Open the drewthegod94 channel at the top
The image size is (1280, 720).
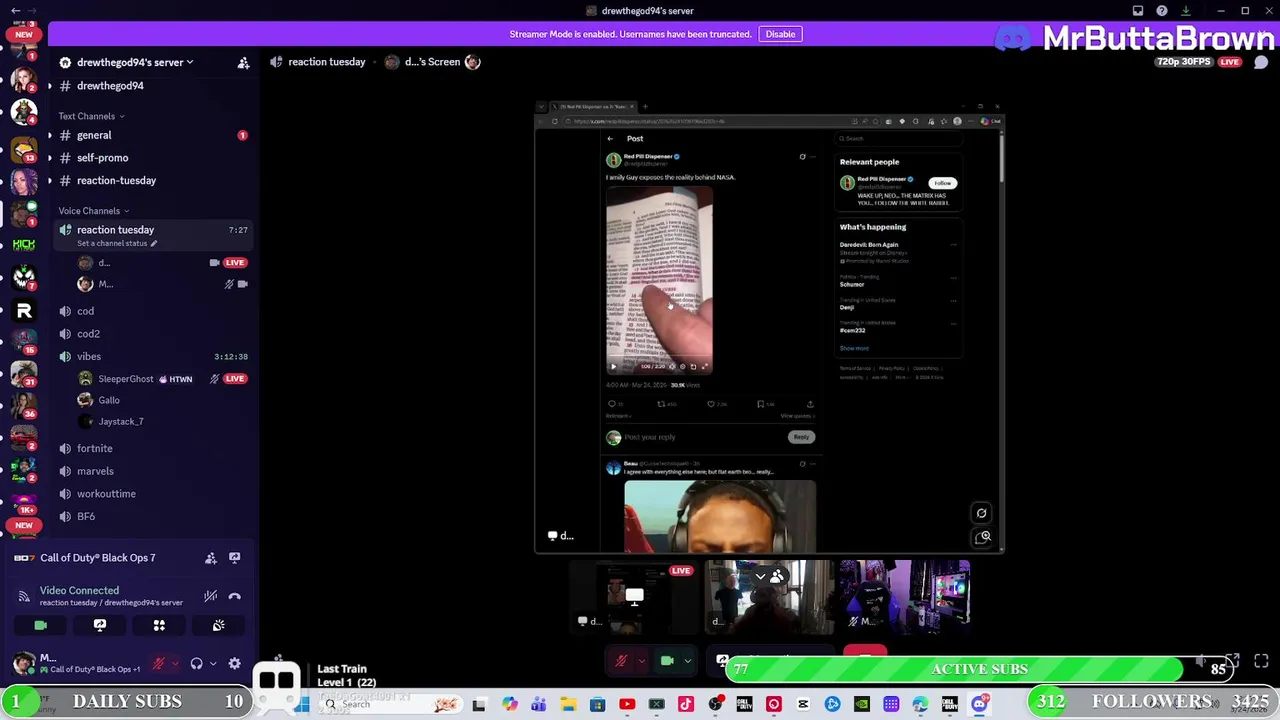click(110, 86)
